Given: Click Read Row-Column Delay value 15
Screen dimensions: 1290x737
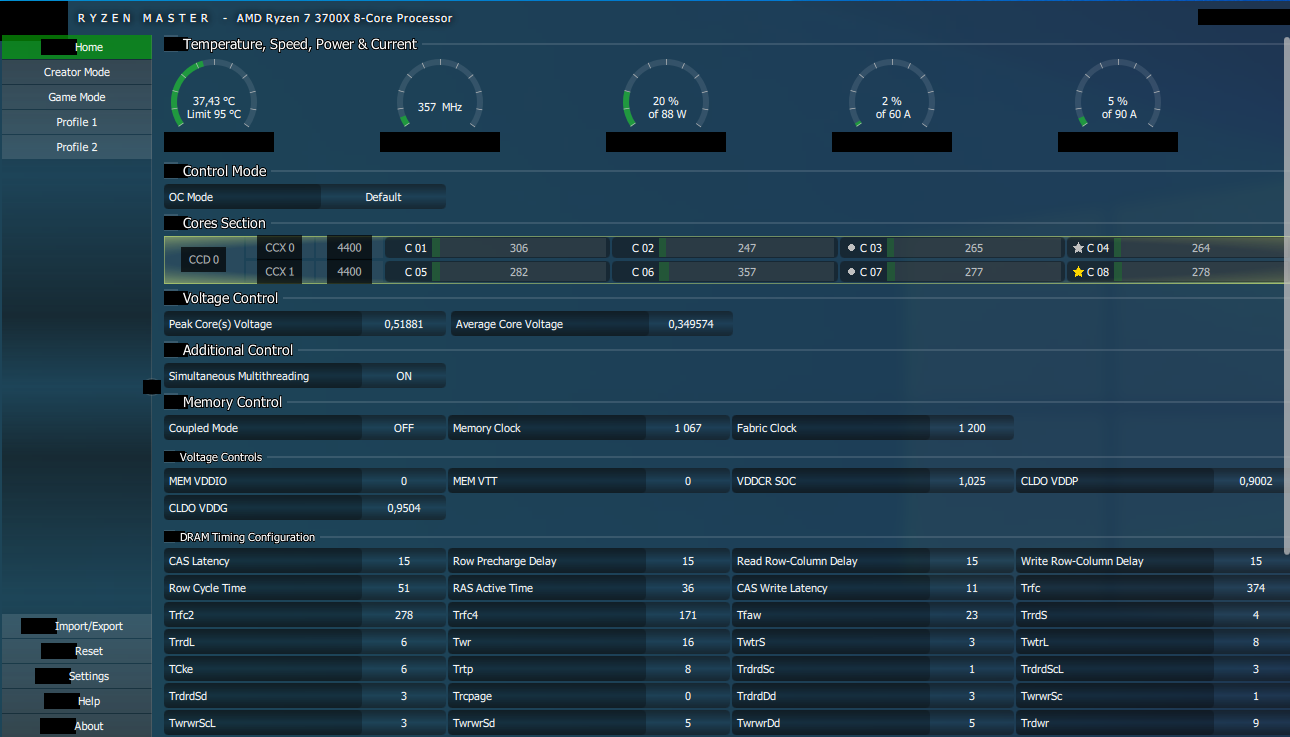Looking at the screenshot, I should click(972, 561).
